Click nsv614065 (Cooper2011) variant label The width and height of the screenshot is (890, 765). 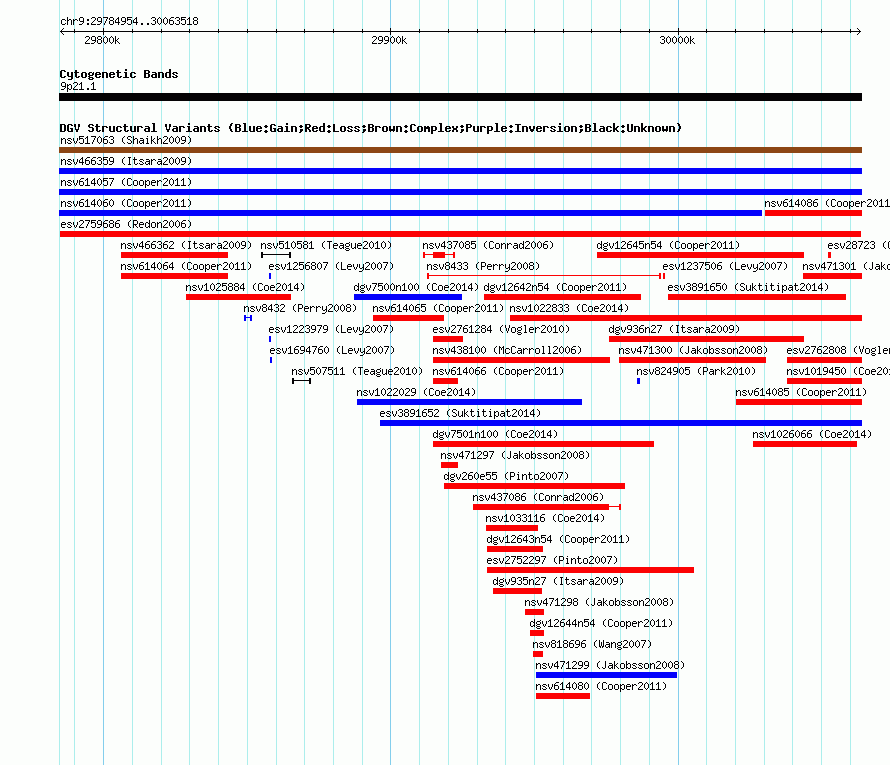(438, 308)
